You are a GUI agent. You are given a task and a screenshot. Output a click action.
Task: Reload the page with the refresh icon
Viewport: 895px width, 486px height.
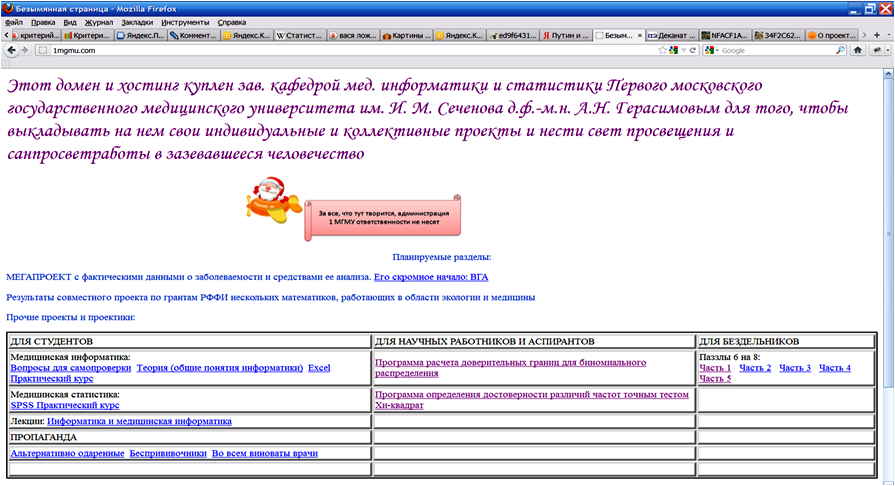click(x=693, y=50)
